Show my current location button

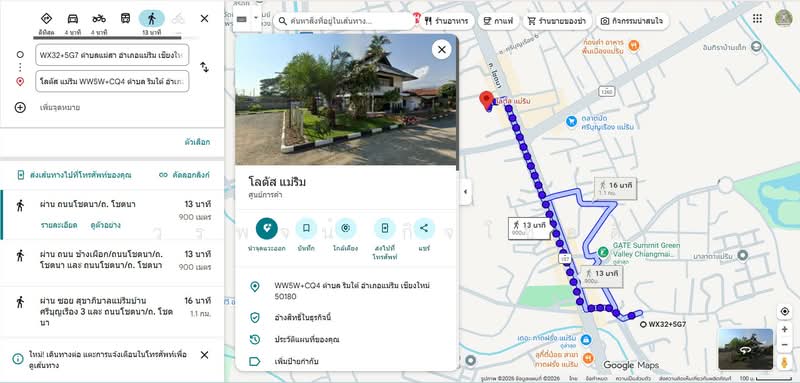784,312
